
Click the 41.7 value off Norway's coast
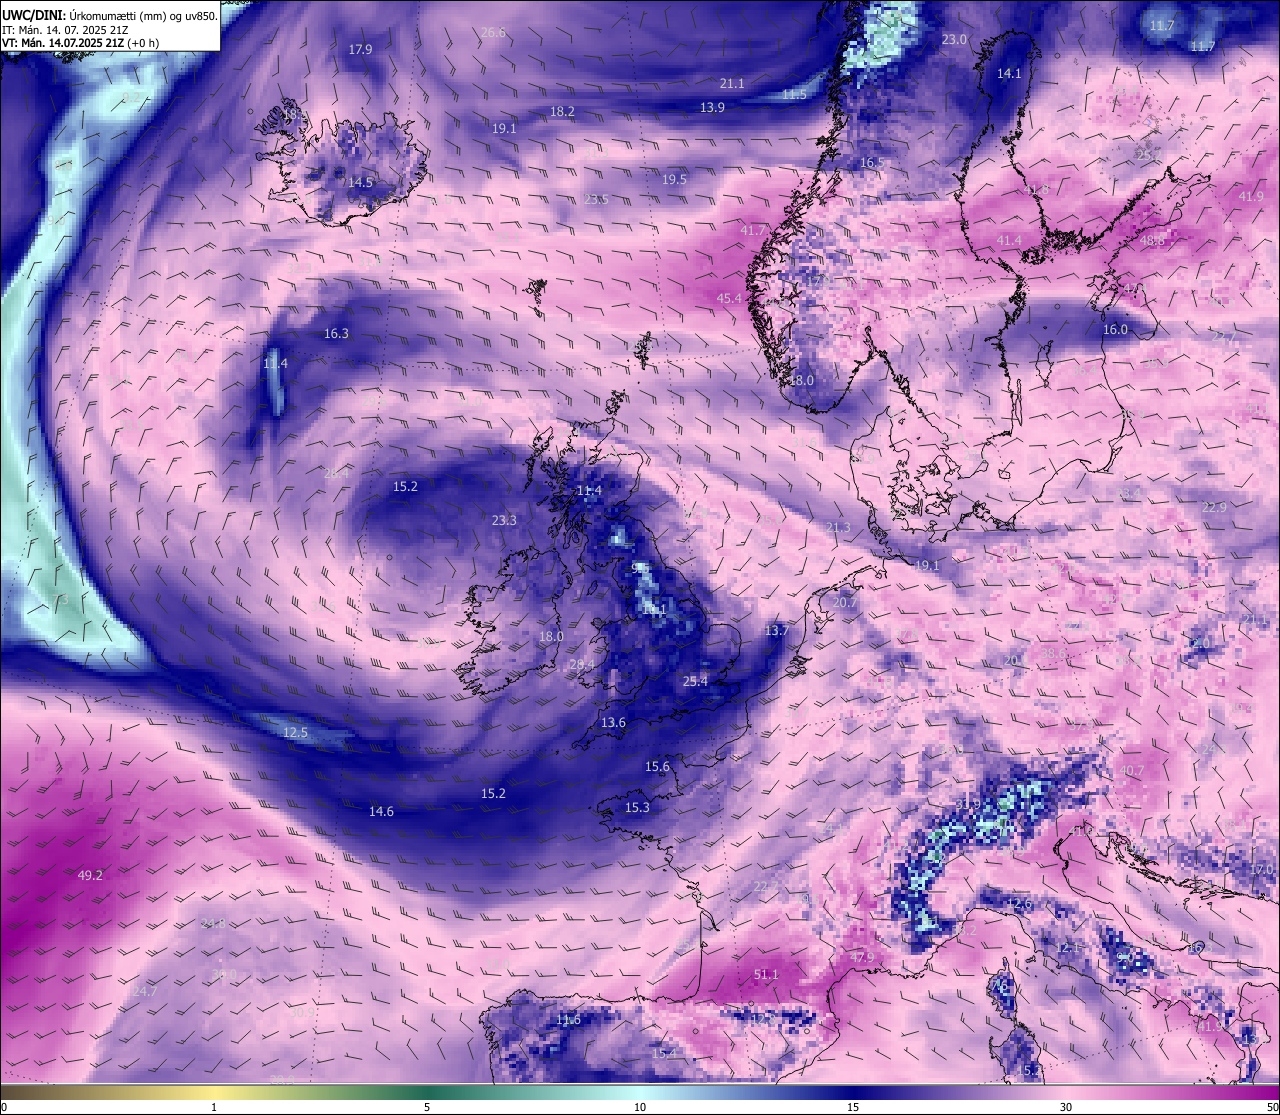(752, 230)
